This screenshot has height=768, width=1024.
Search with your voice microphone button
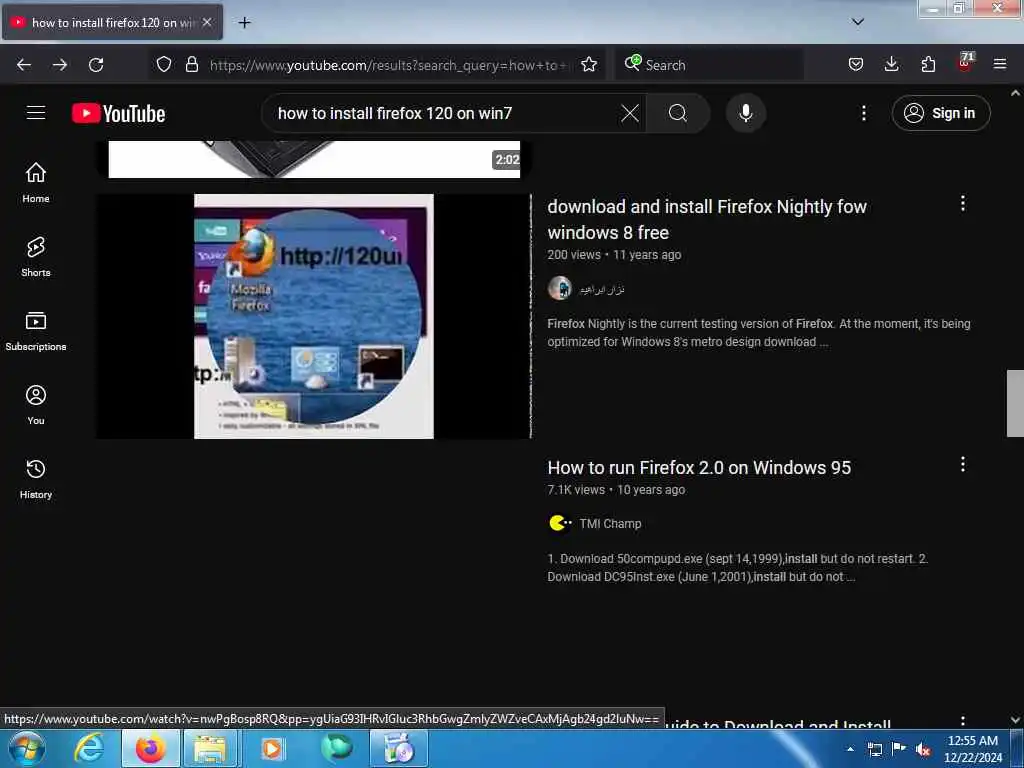coord(746,113)
